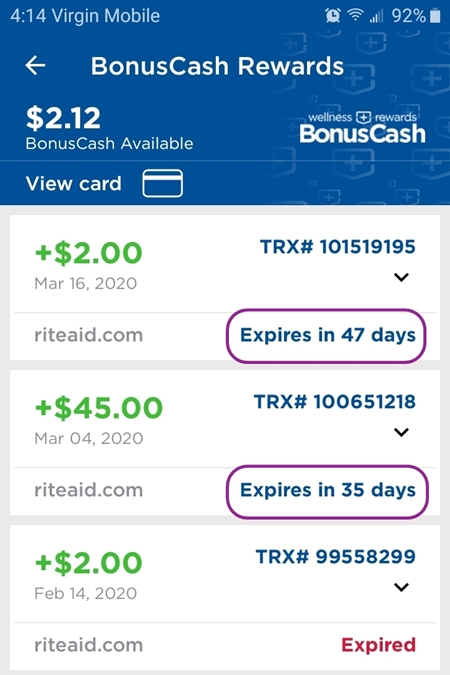The width and height of the screenshot is (450, 675).
Task: Select the Expires in 47 days label
Action: [x=328, y=335]
